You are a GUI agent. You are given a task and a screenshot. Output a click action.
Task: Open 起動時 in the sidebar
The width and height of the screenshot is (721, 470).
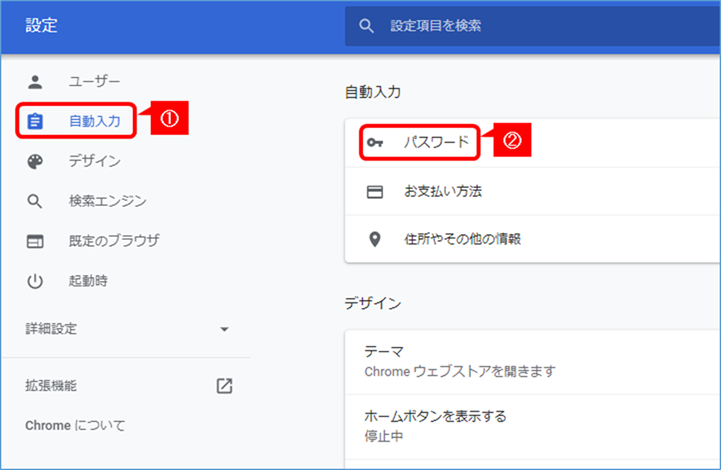(88, 281)
